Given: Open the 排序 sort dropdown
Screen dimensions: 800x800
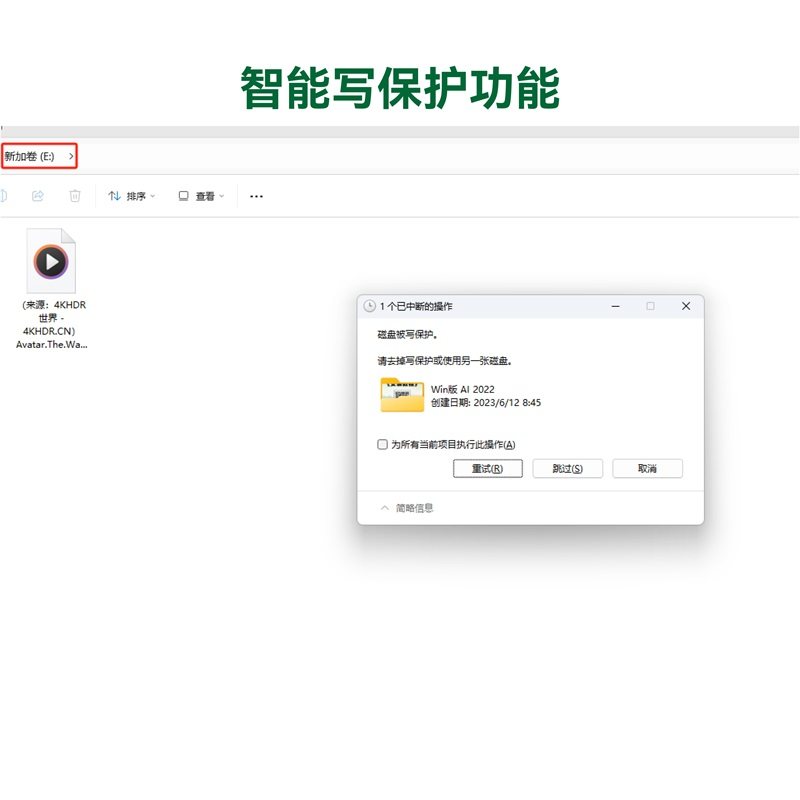Looking at the screenshot, I should pyautogui.click(x=132, y=196).
